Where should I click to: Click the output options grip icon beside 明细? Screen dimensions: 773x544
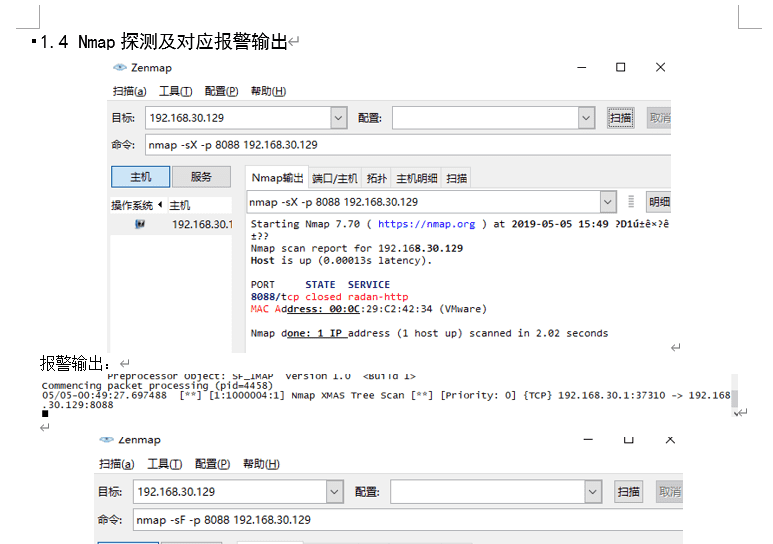pyautogui.click(x=631, y=202)
